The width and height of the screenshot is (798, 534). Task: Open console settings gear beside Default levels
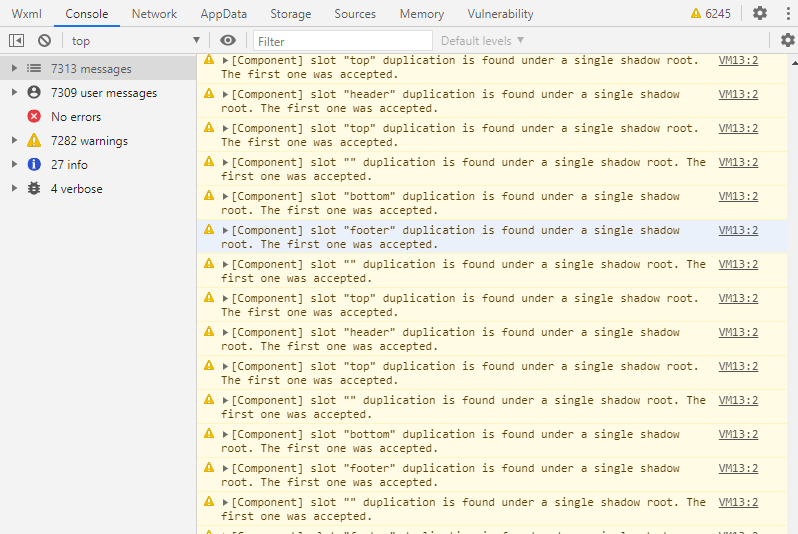coord(787,40)
